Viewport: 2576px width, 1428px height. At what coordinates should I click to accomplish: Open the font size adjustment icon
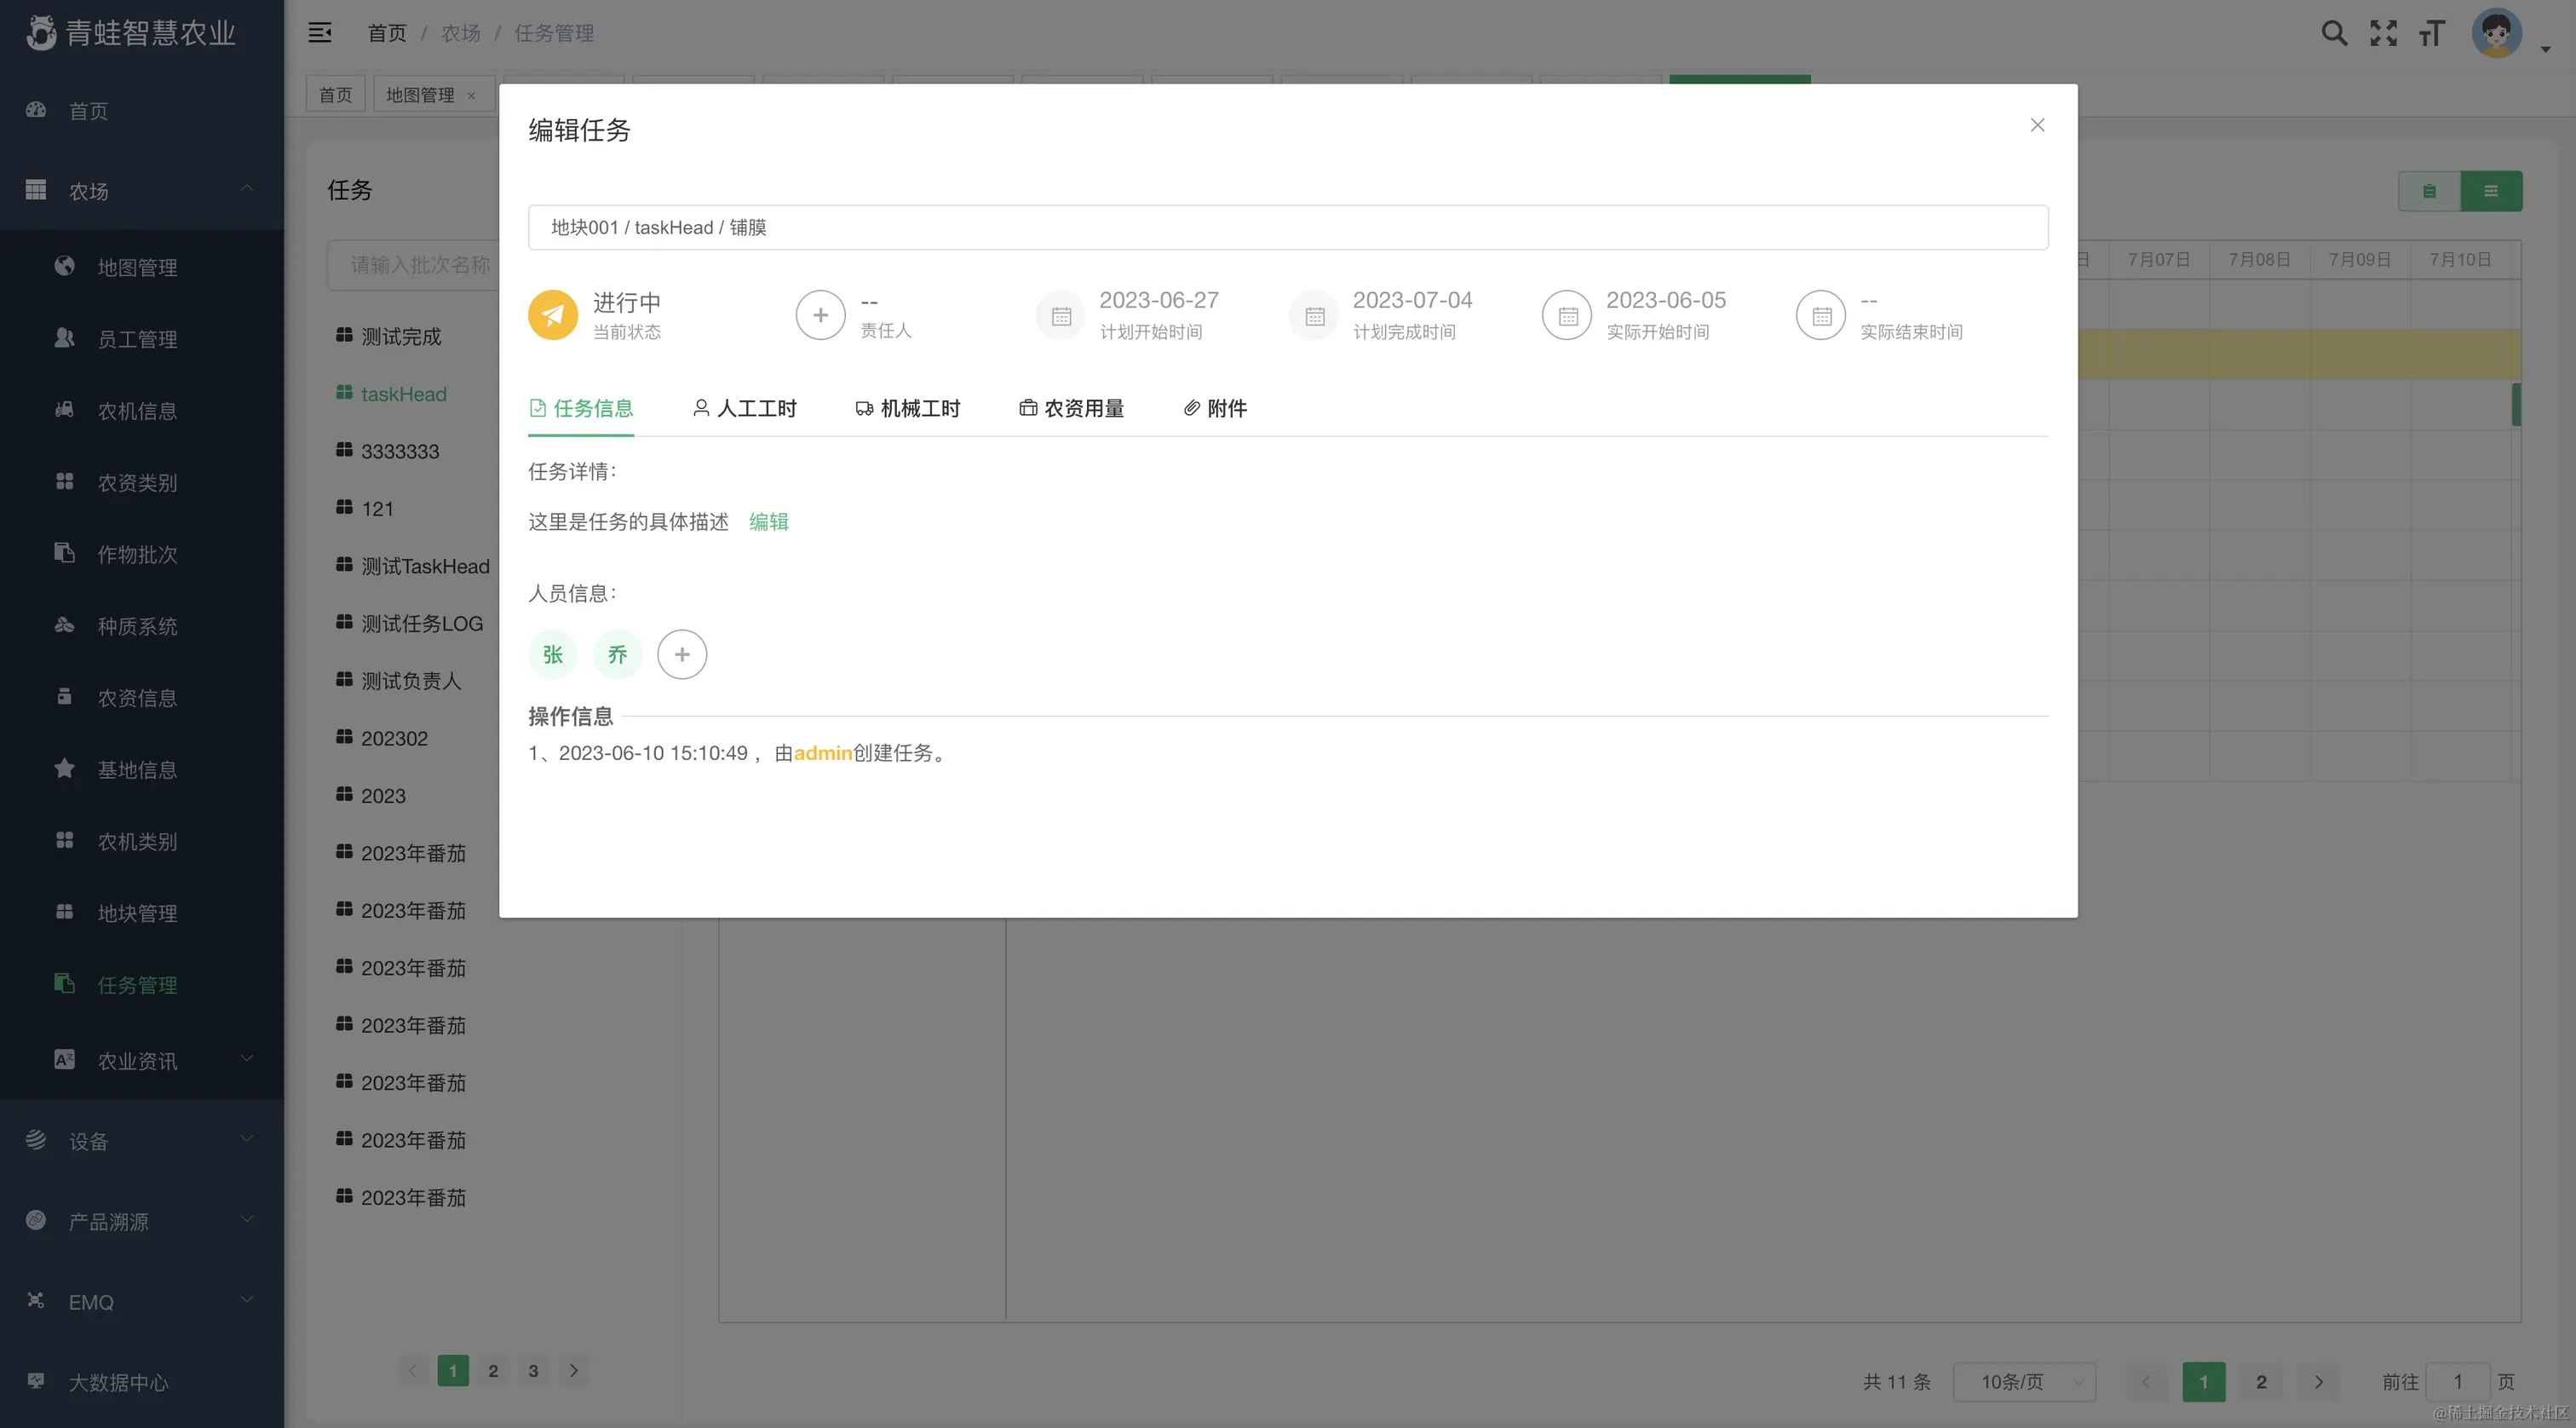(2432, 32)
